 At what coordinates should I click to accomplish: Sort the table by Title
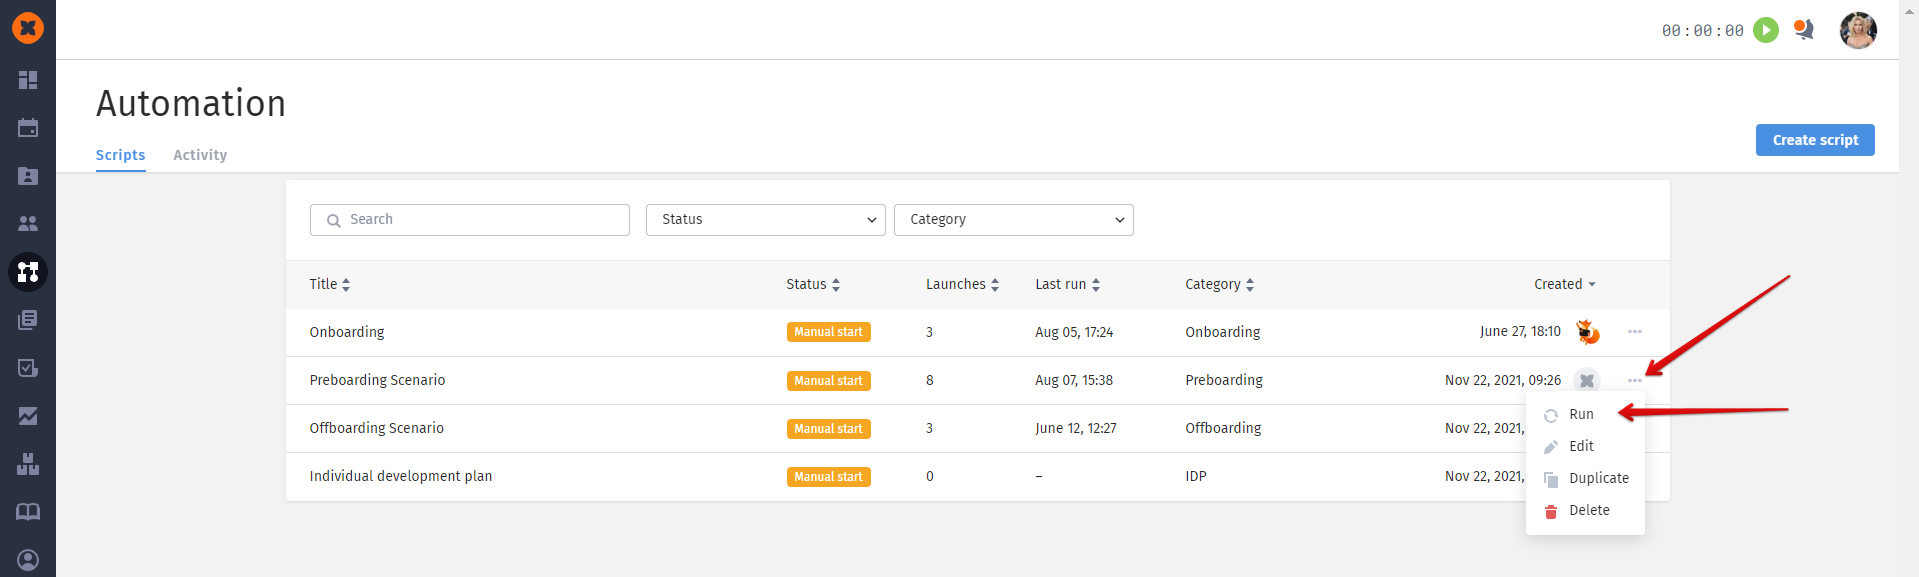point(330,284)
